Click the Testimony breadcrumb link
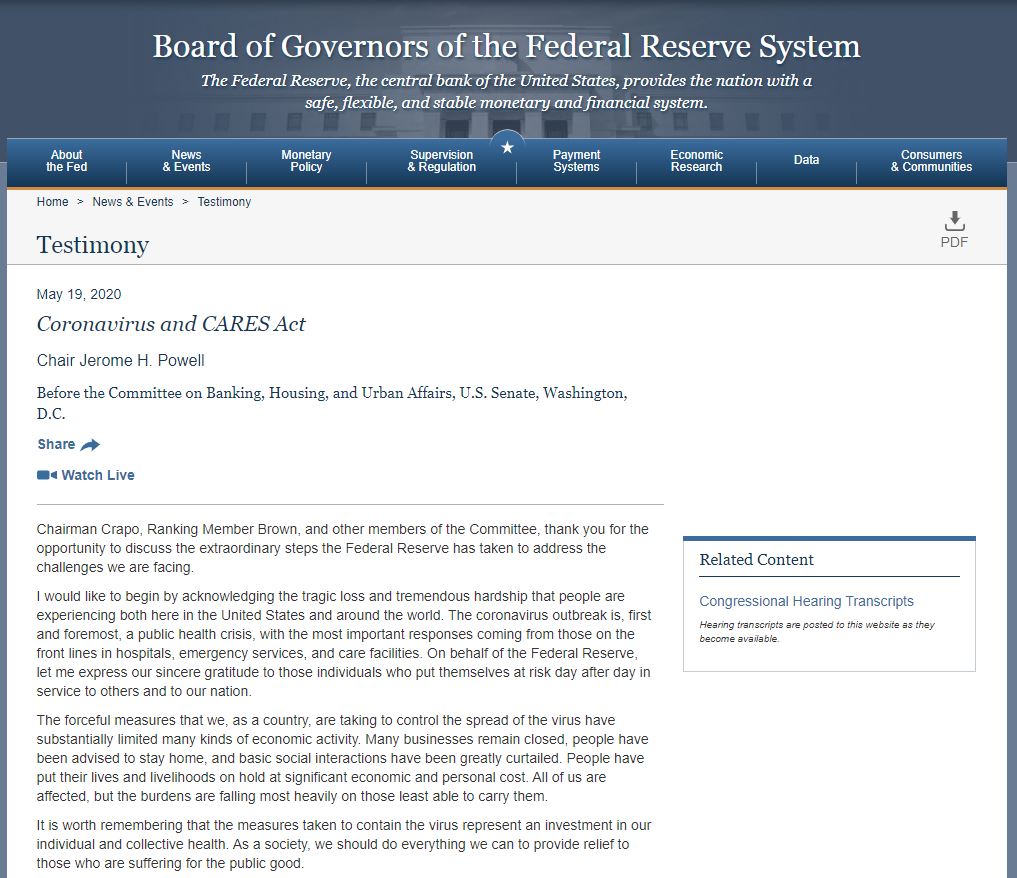 click(x=224, y=202)
